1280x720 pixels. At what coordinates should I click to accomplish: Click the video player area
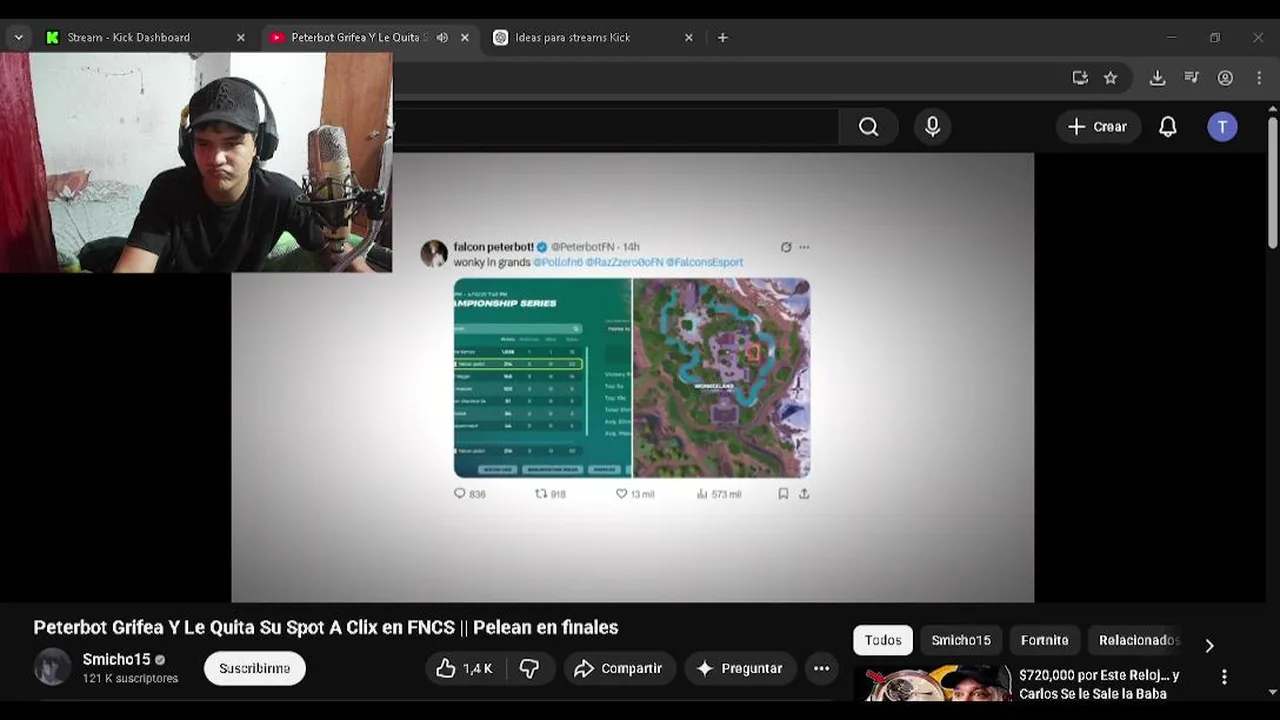click(633, 377)
